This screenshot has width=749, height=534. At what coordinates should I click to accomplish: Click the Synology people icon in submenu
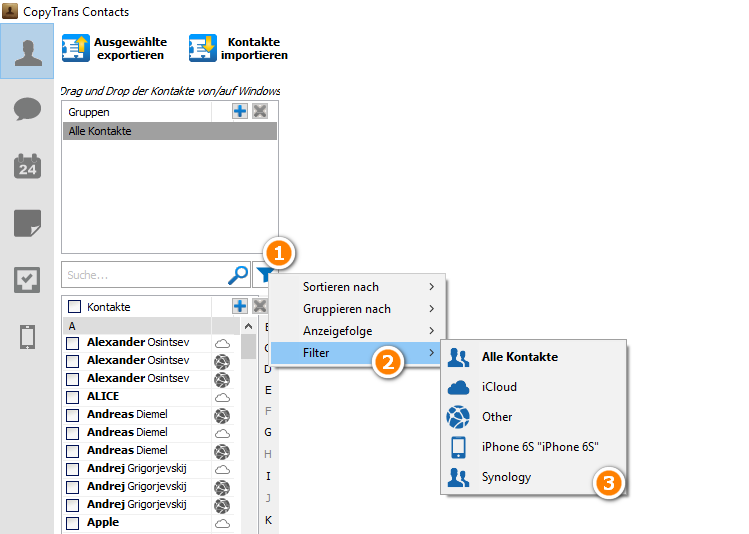pos(459,477)
